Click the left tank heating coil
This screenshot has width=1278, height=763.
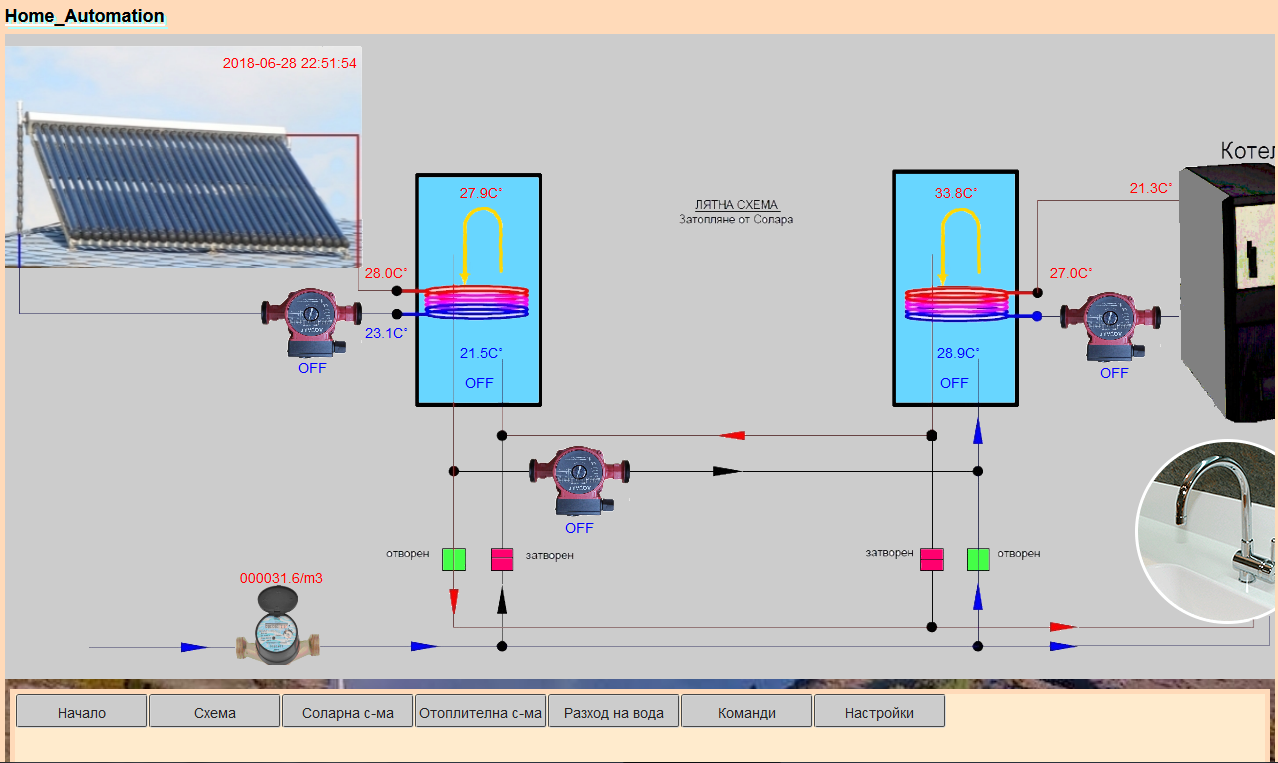[477, 301]
